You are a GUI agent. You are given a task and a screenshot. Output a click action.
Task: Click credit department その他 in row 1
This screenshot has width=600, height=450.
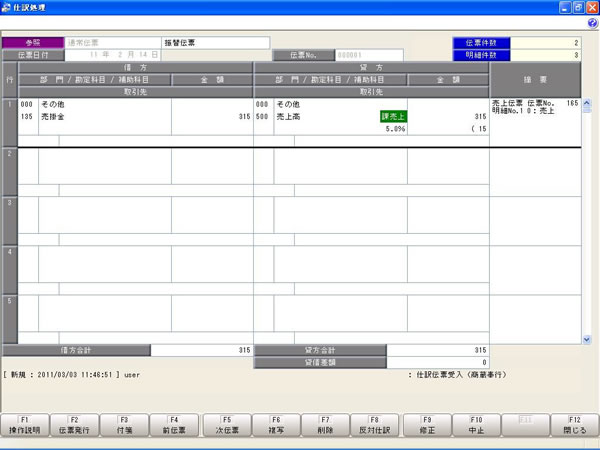288,104
